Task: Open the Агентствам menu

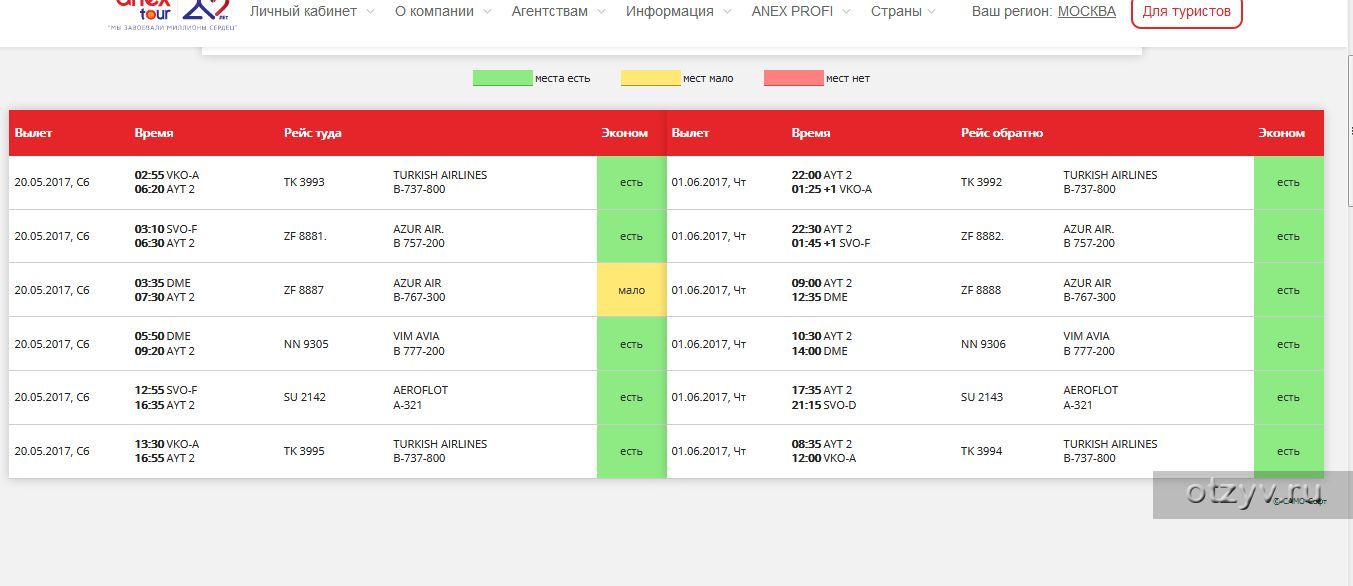Action: click(559, 12)
